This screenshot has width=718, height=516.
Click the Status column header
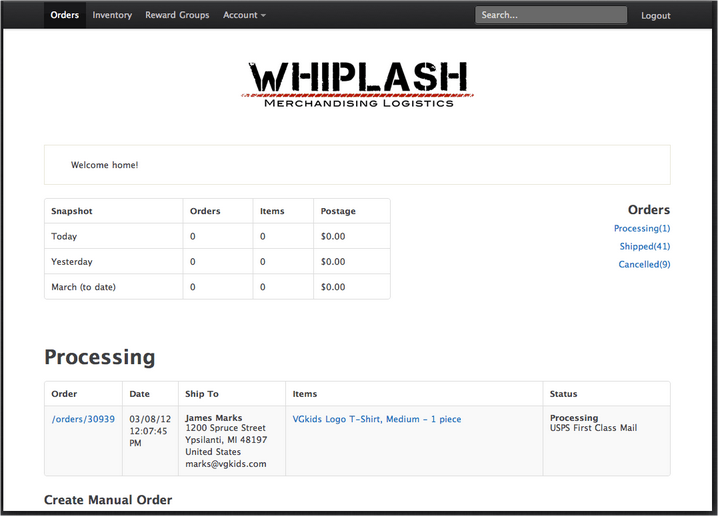point(563,394)
